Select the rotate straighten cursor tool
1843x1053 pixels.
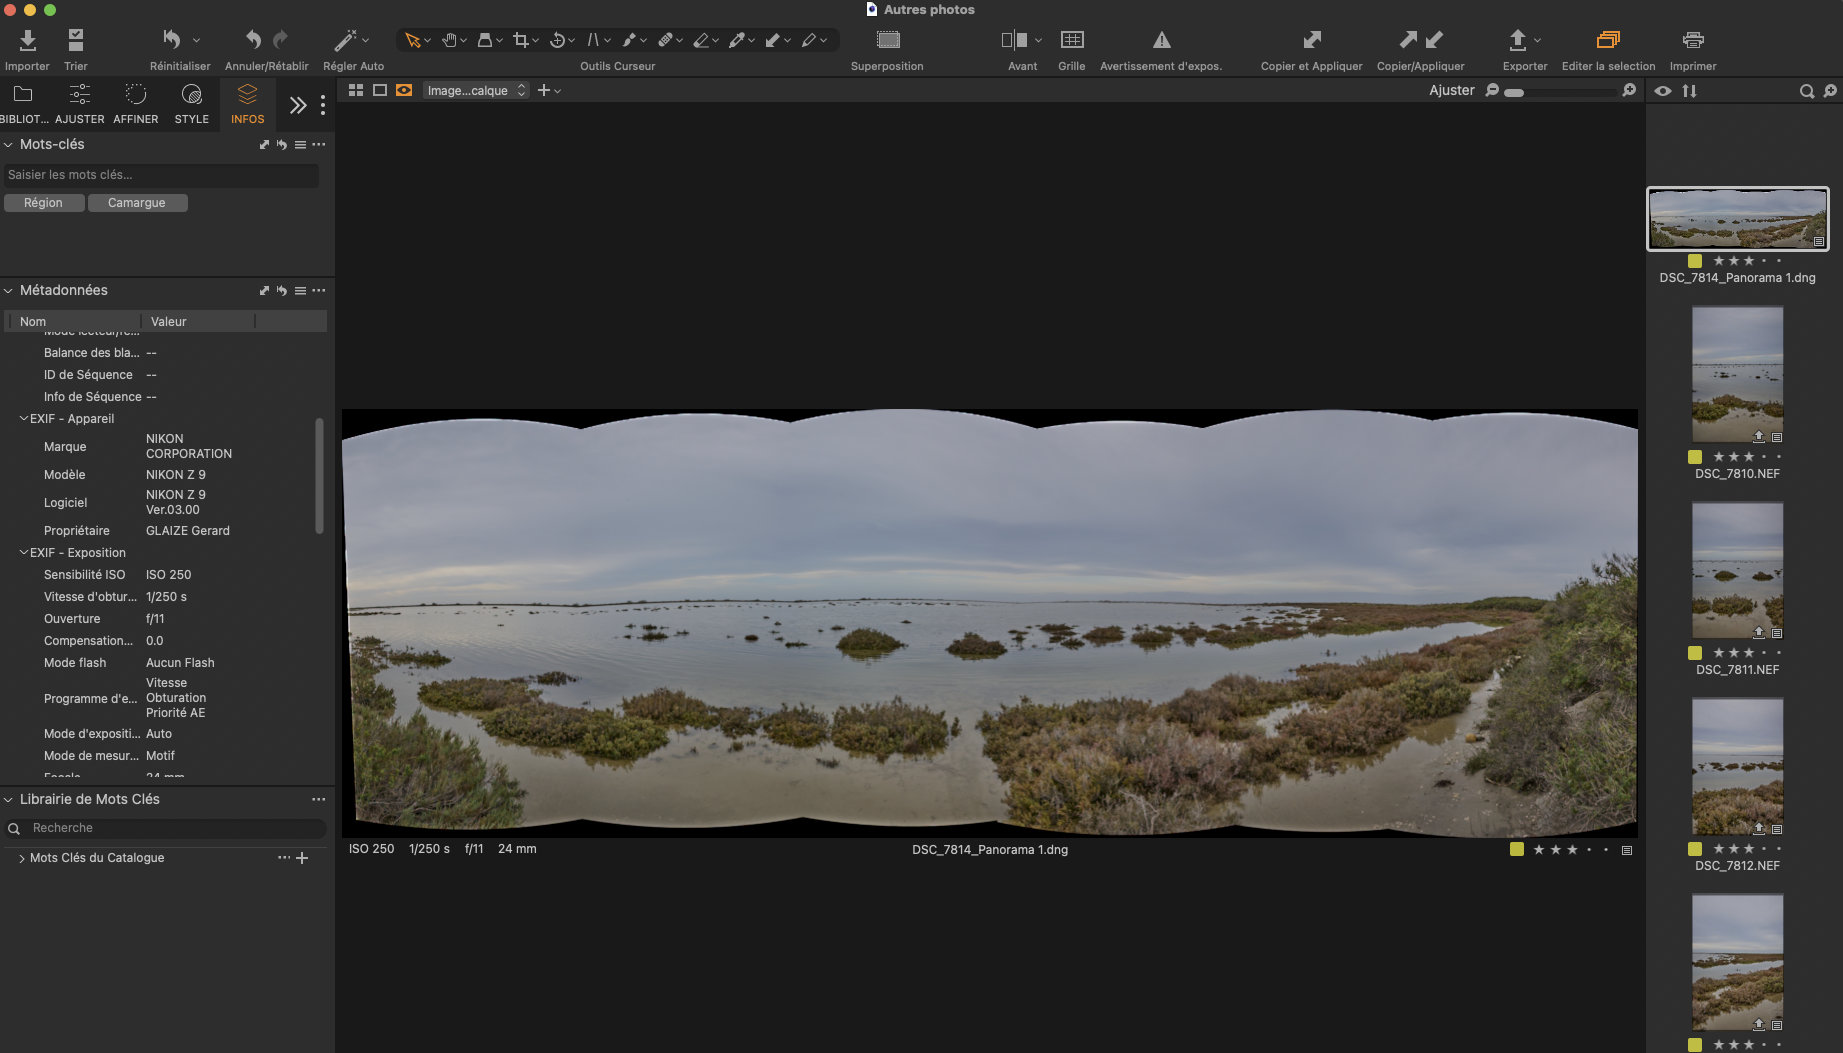[x=558, y=40]
